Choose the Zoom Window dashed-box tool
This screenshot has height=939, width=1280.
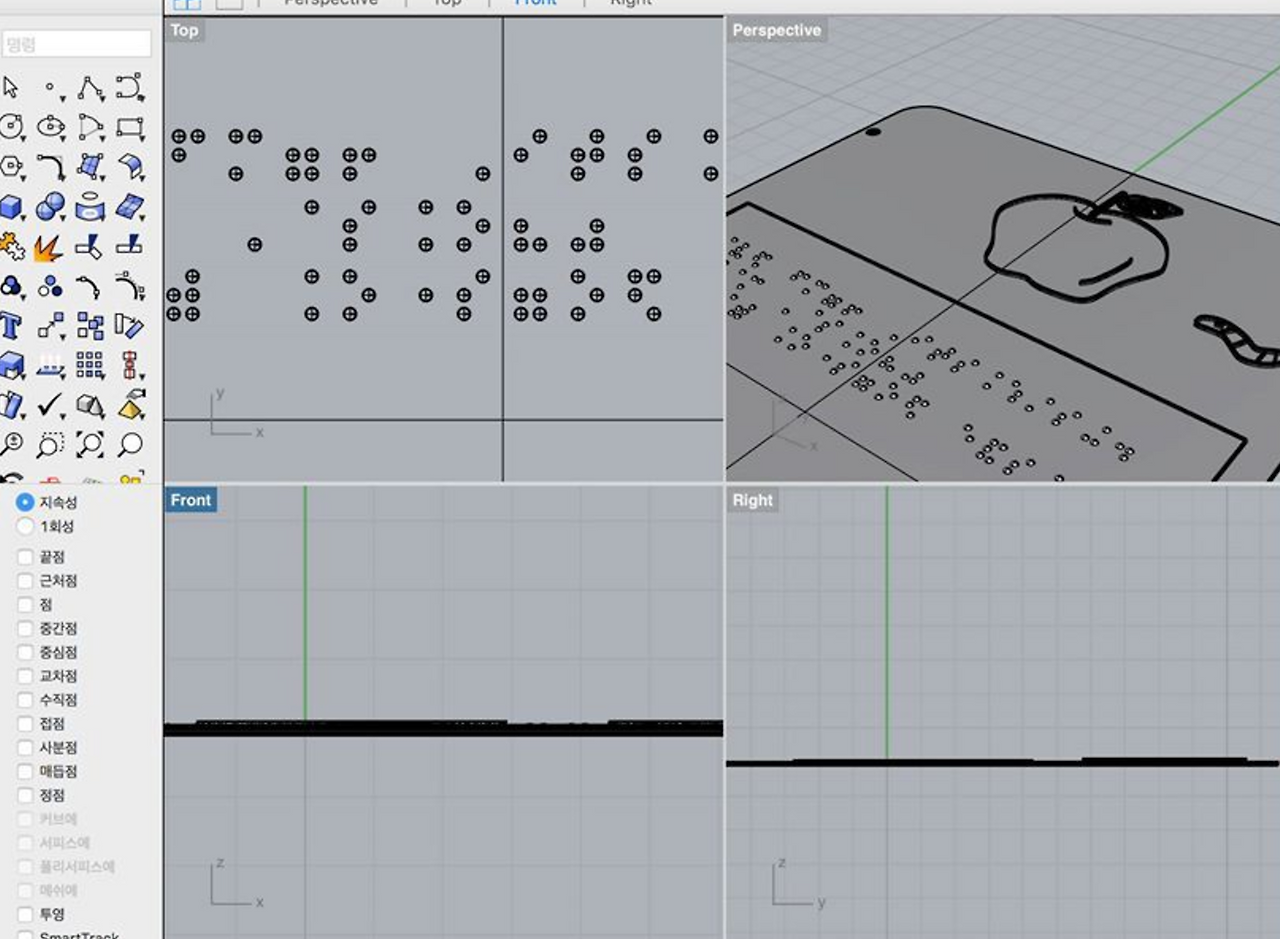tap(50, 444)
